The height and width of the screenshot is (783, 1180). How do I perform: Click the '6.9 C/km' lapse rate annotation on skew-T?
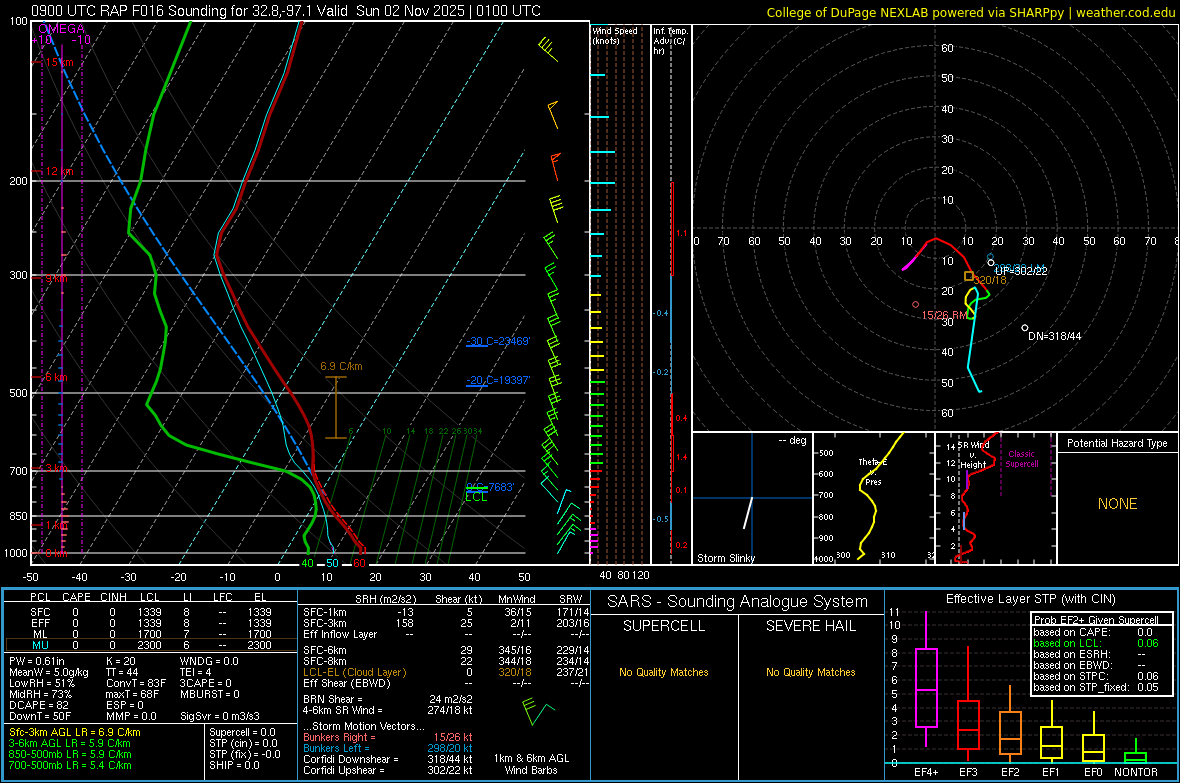(341, 367)
